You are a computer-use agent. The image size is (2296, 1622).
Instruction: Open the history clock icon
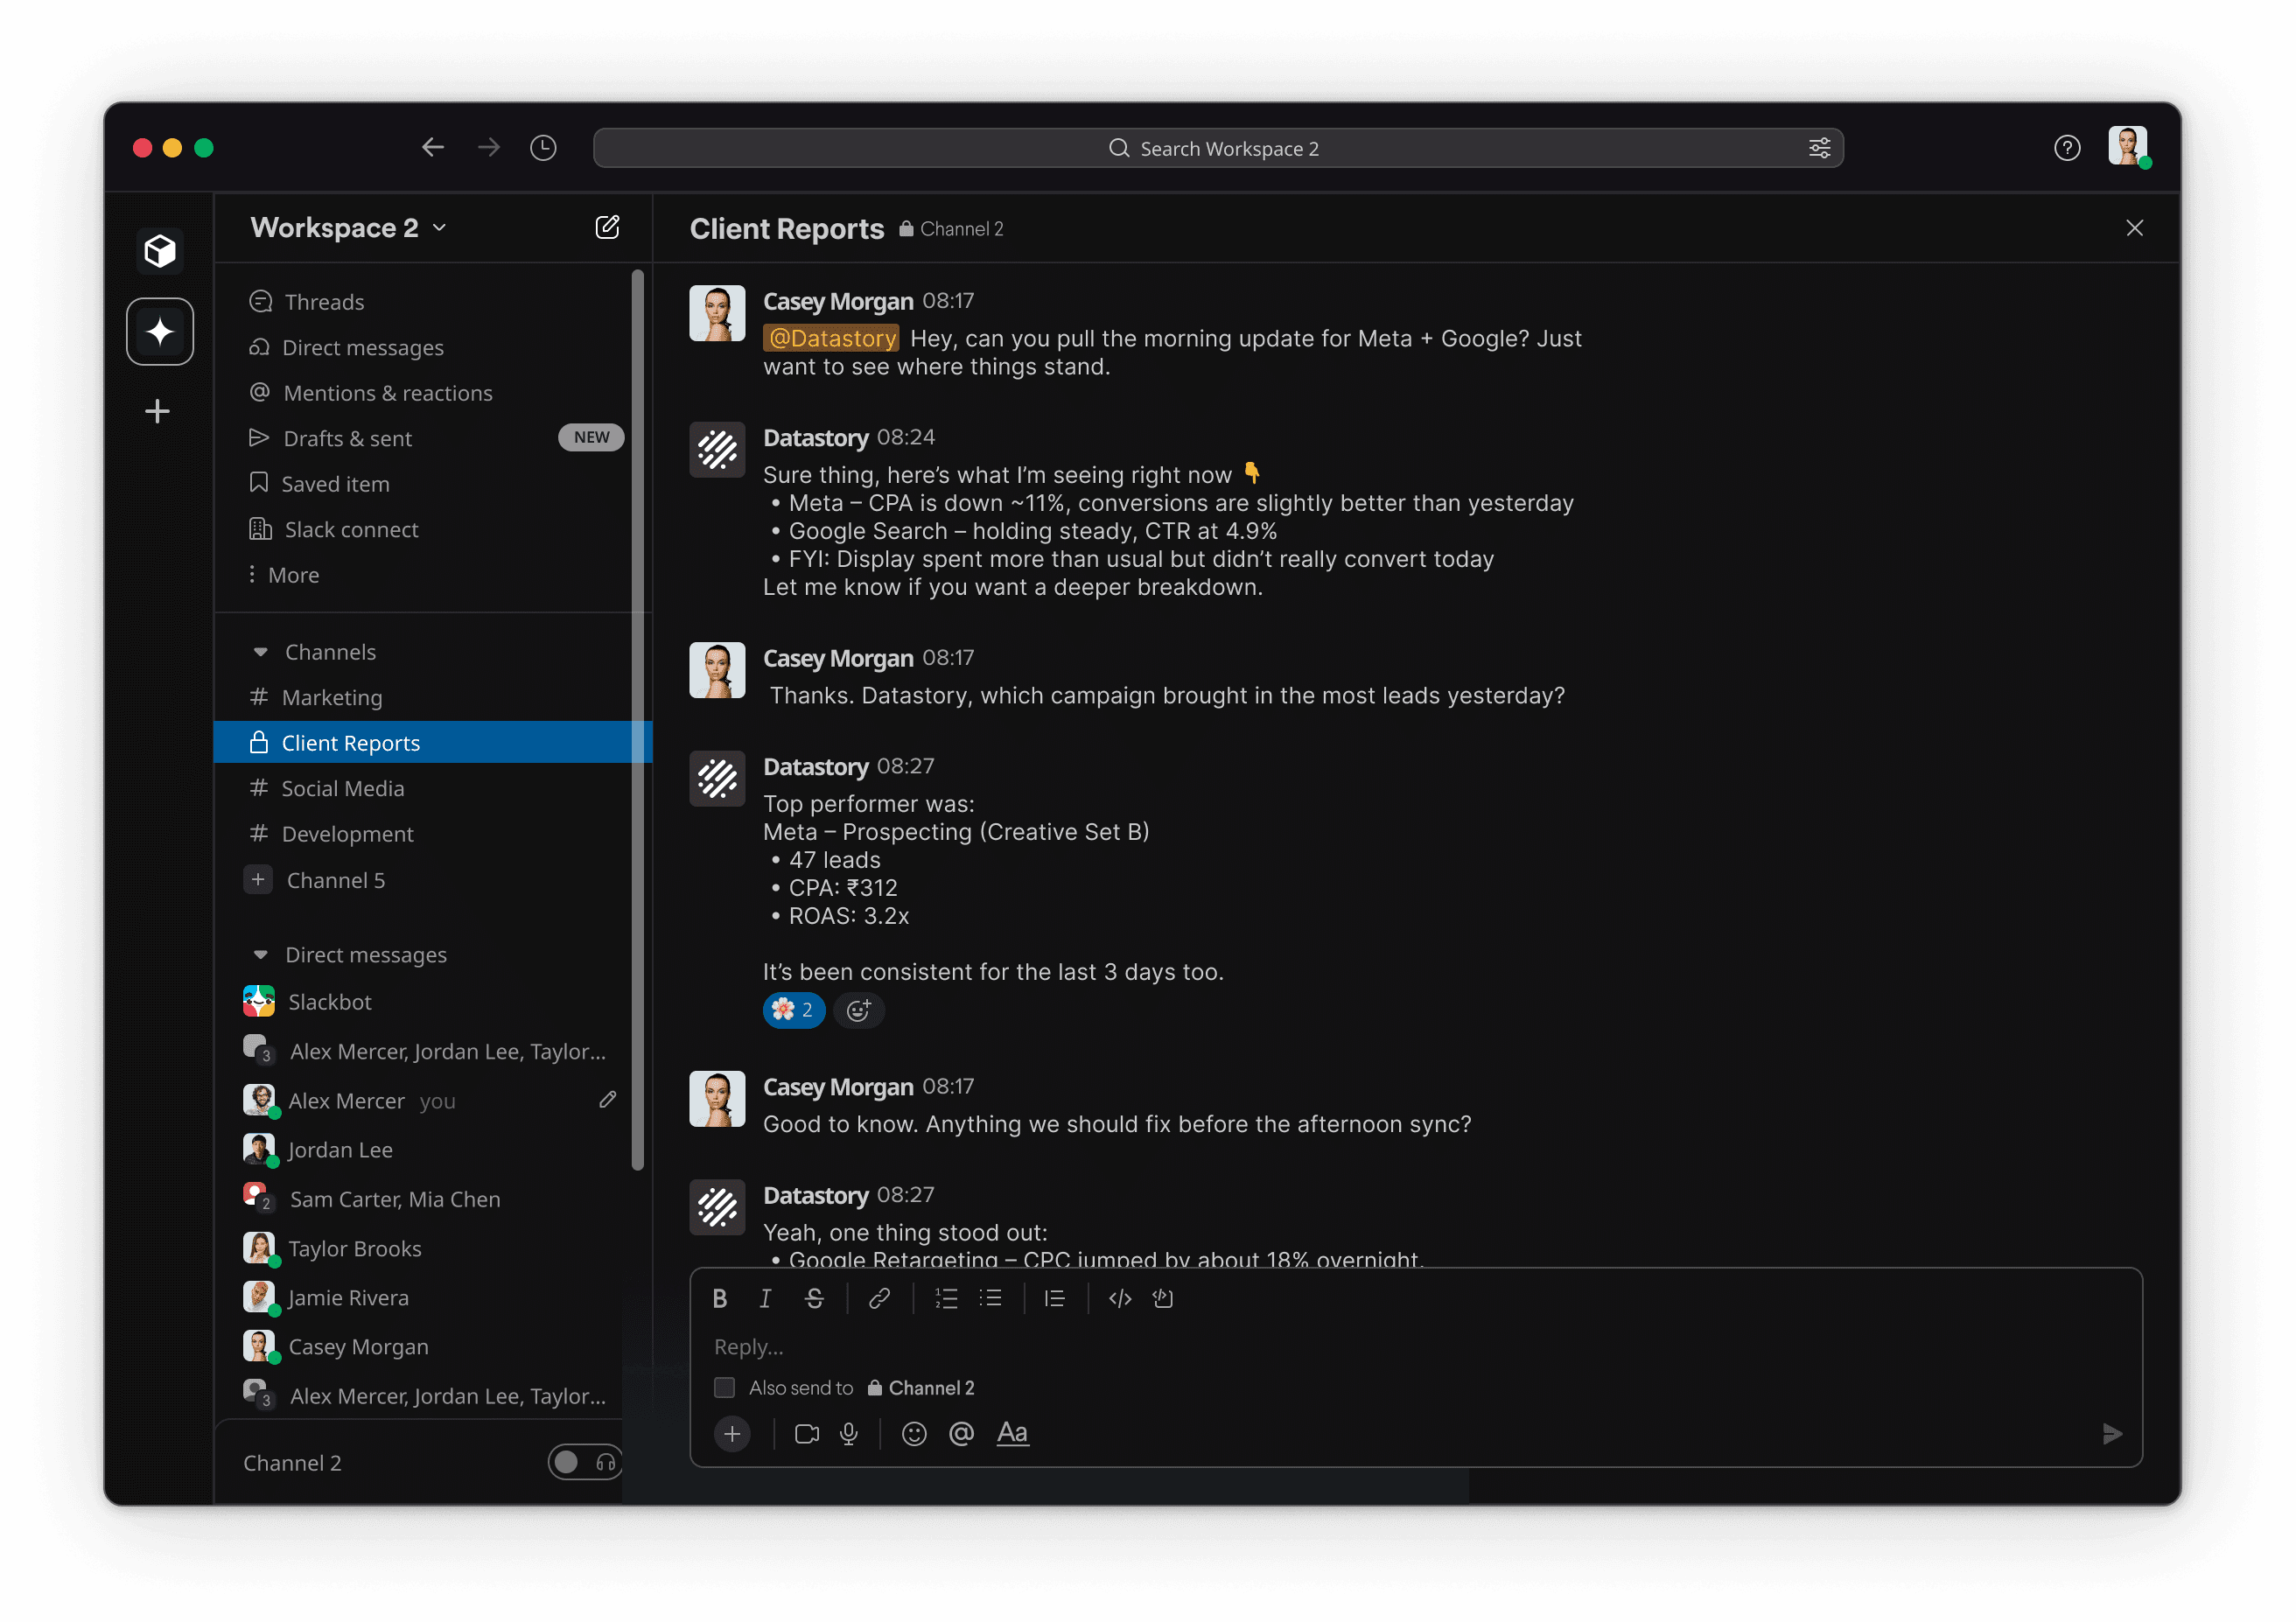(543, 148)
